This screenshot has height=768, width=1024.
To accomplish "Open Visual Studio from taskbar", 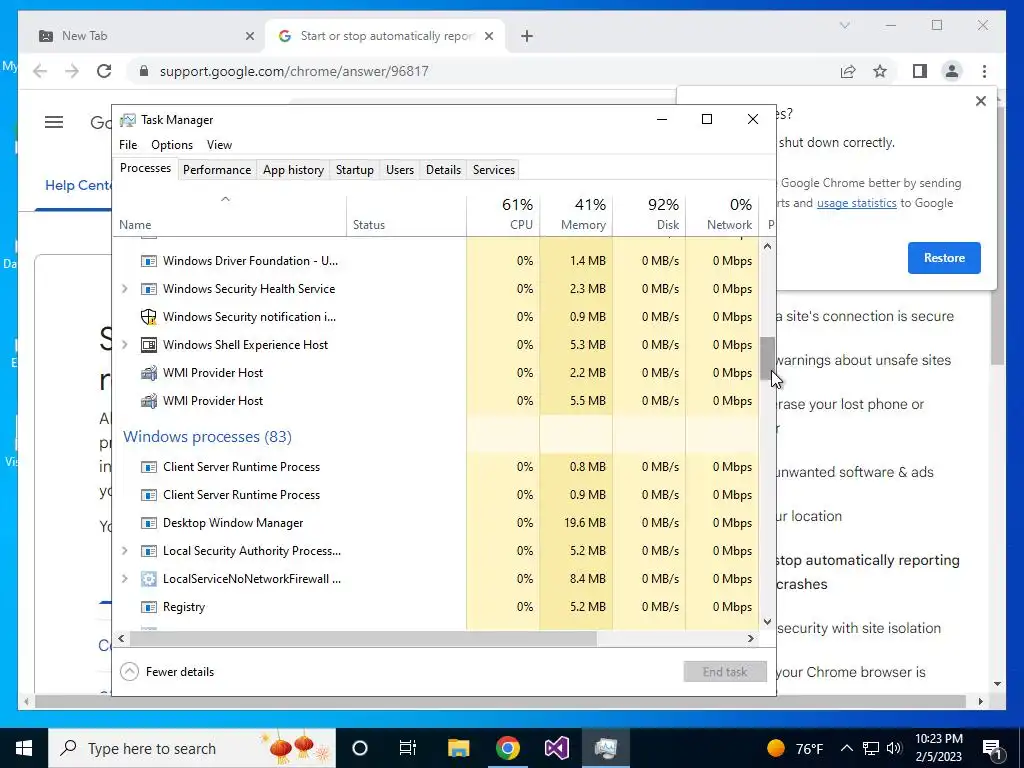I will pyautogui.click(x=556, y=748).
